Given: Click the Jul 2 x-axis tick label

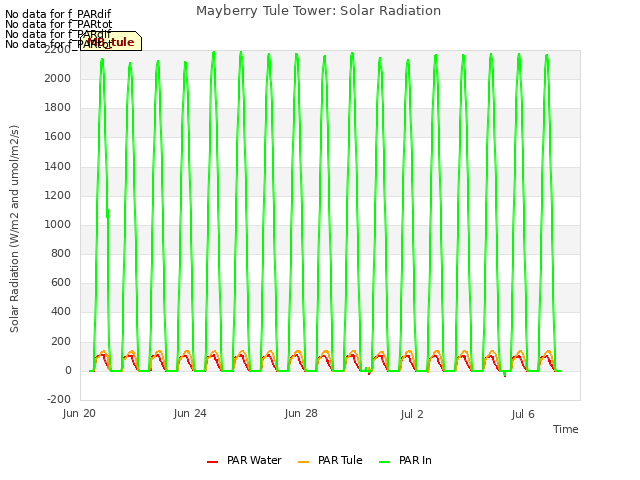Looking at the screenshot, I should (x=412, y=414).
